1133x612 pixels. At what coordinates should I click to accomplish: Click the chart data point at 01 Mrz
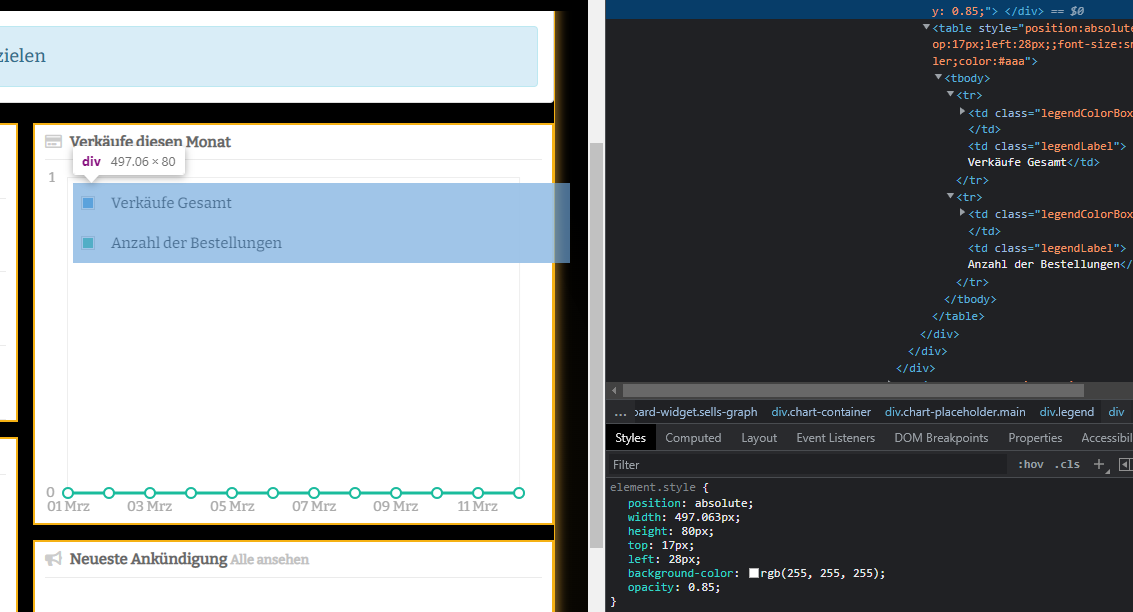[68, 493]
